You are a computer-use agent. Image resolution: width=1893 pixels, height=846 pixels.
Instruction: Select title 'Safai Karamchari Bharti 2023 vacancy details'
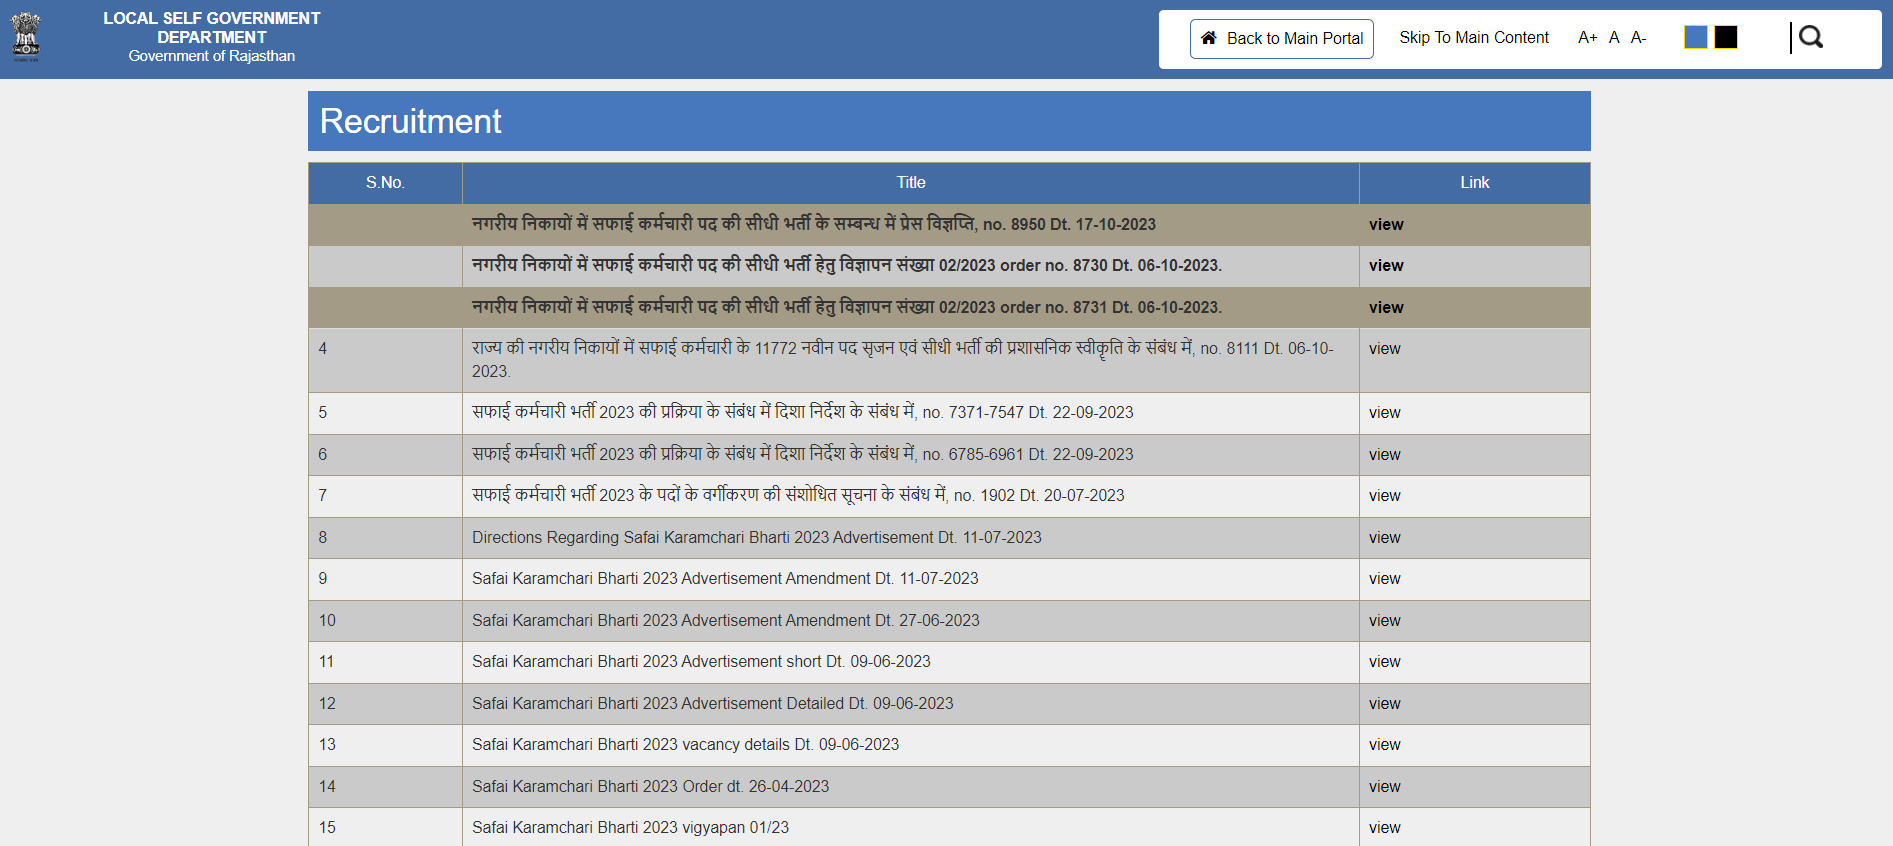click(x=685, y=744)
